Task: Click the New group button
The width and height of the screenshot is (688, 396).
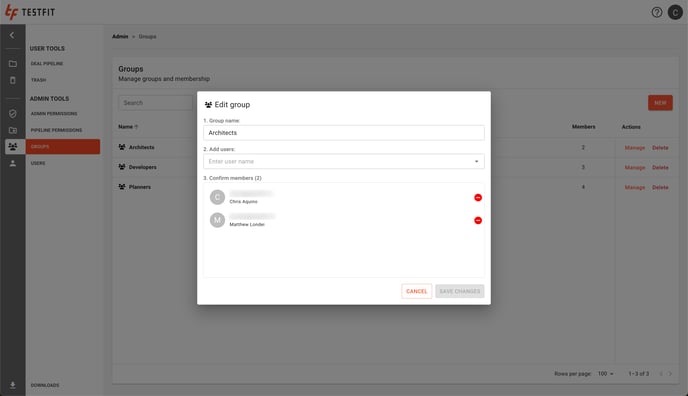Action: (660, 103)
